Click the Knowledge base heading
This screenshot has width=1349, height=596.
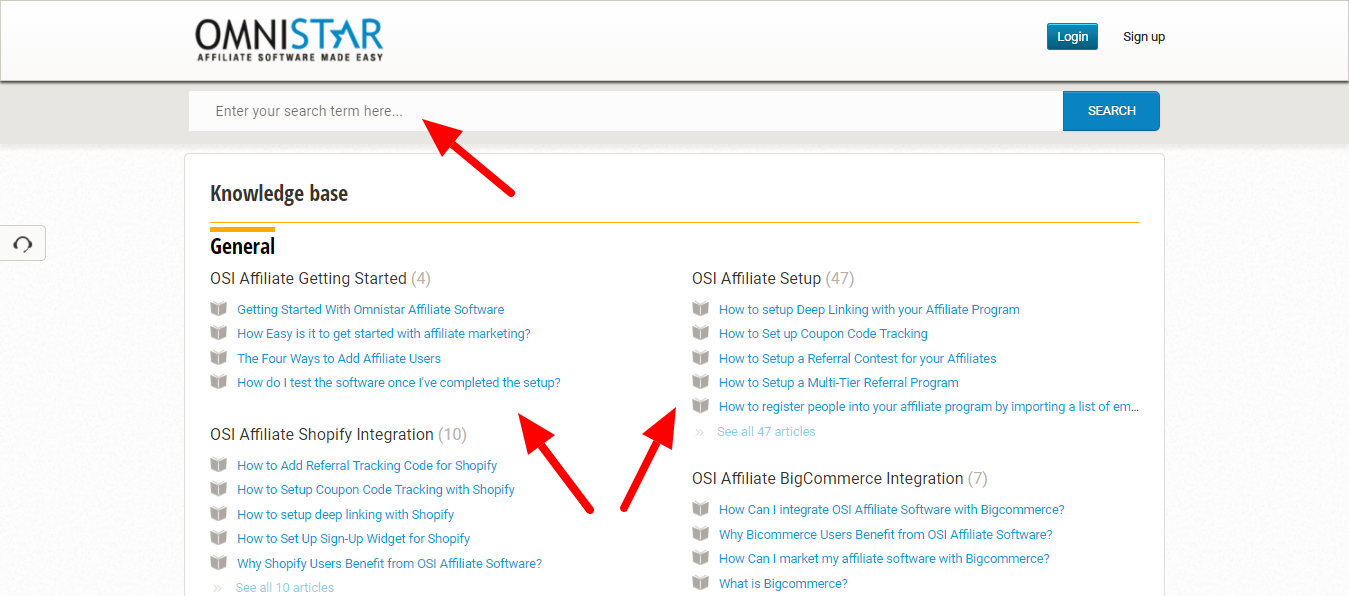[x=279, y=194]
